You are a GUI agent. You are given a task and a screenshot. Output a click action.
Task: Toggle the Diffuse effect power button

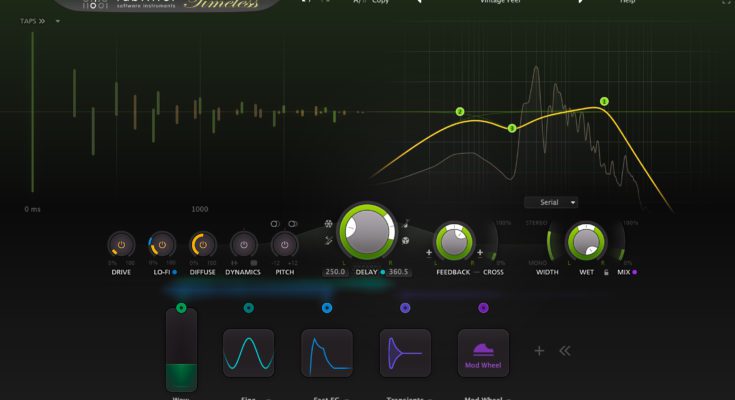click(x=203, y=244)
